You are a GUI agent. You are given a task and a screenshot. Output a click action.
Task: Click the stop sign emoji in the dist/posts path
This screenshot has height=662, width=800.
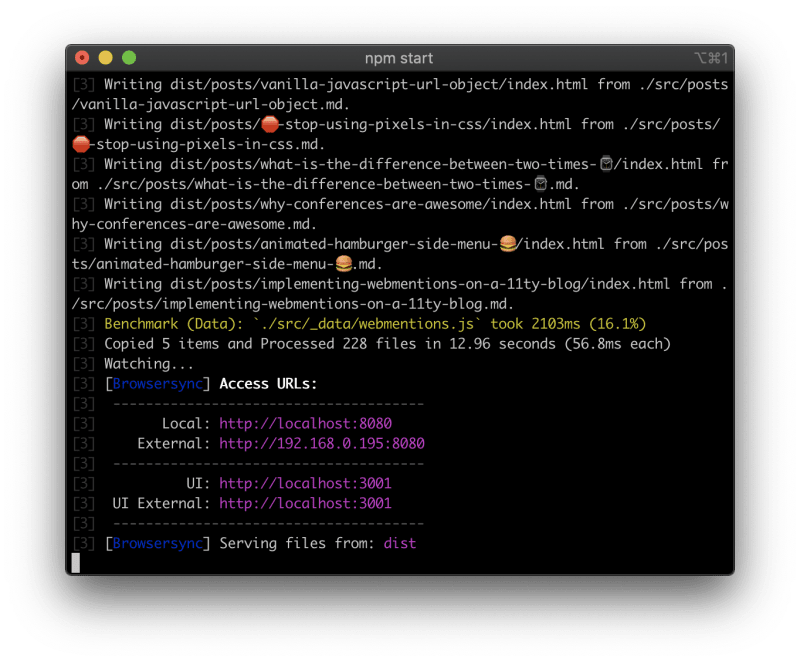click(x=270, y=124)
